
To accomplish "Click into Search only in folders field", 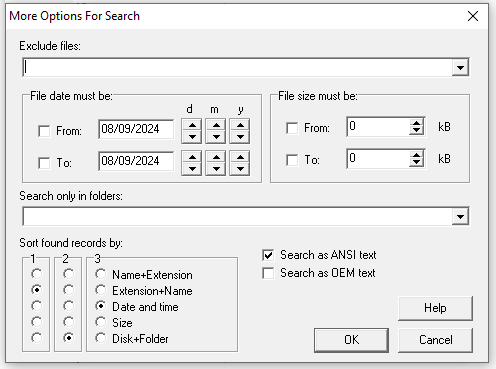I will [238, 216].
